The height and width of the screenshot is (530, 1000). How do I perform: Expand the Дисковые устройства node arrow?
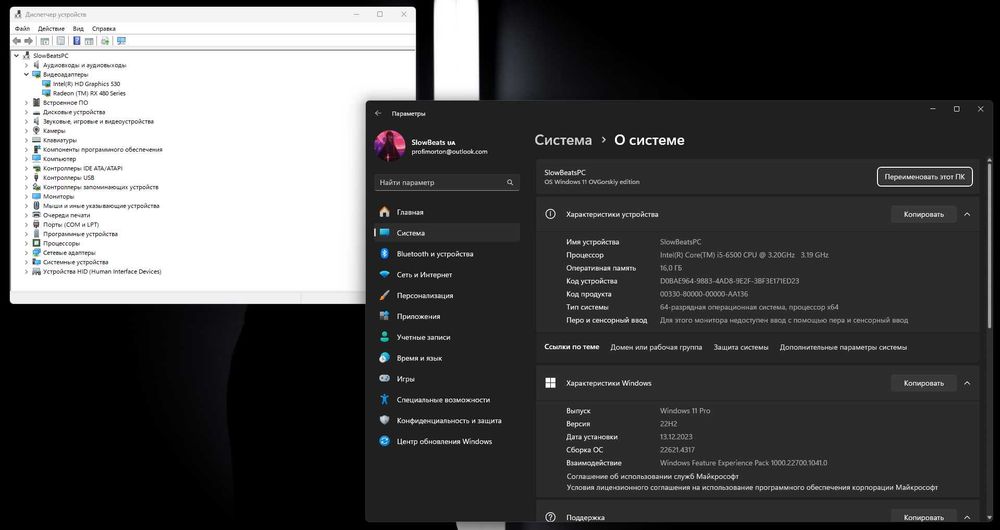point(26,112)
